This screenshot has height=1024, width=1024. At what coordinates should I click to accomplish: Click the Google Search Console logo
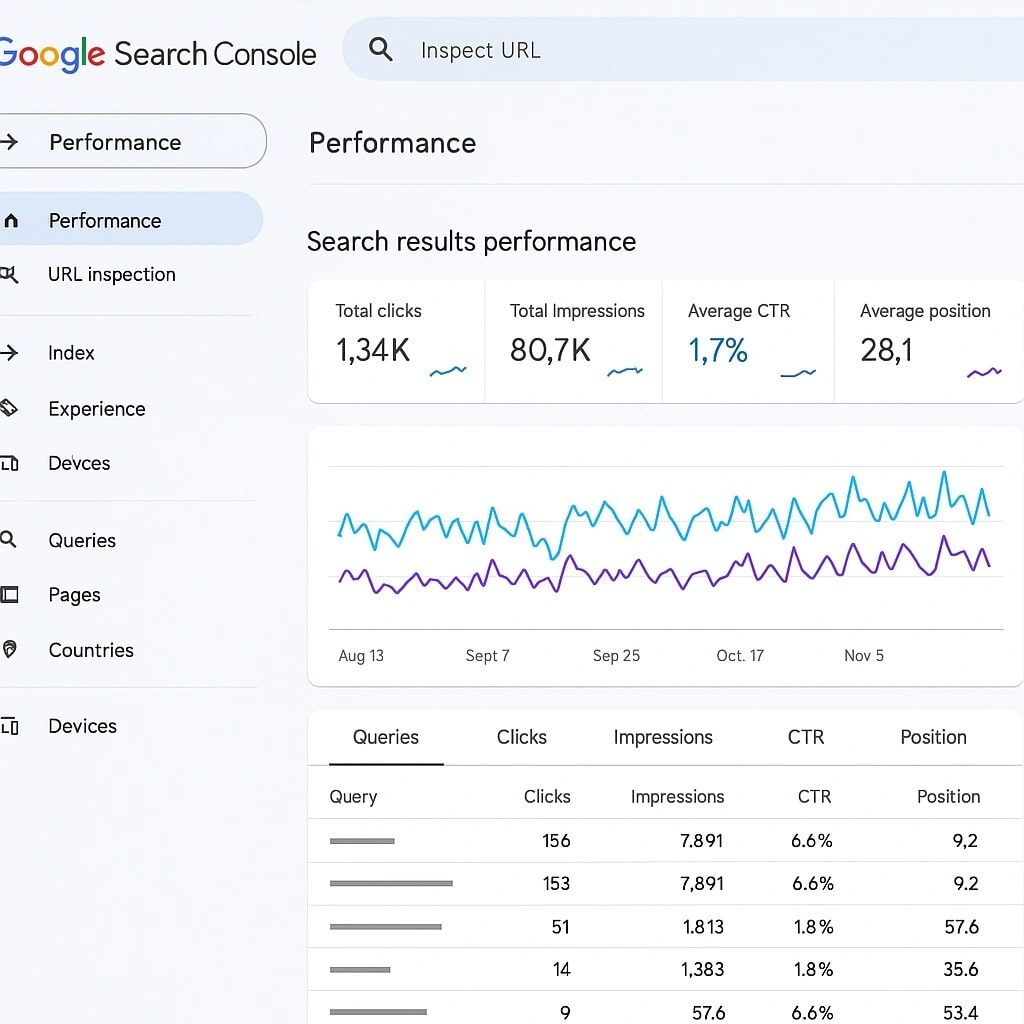tap(158, 53)
